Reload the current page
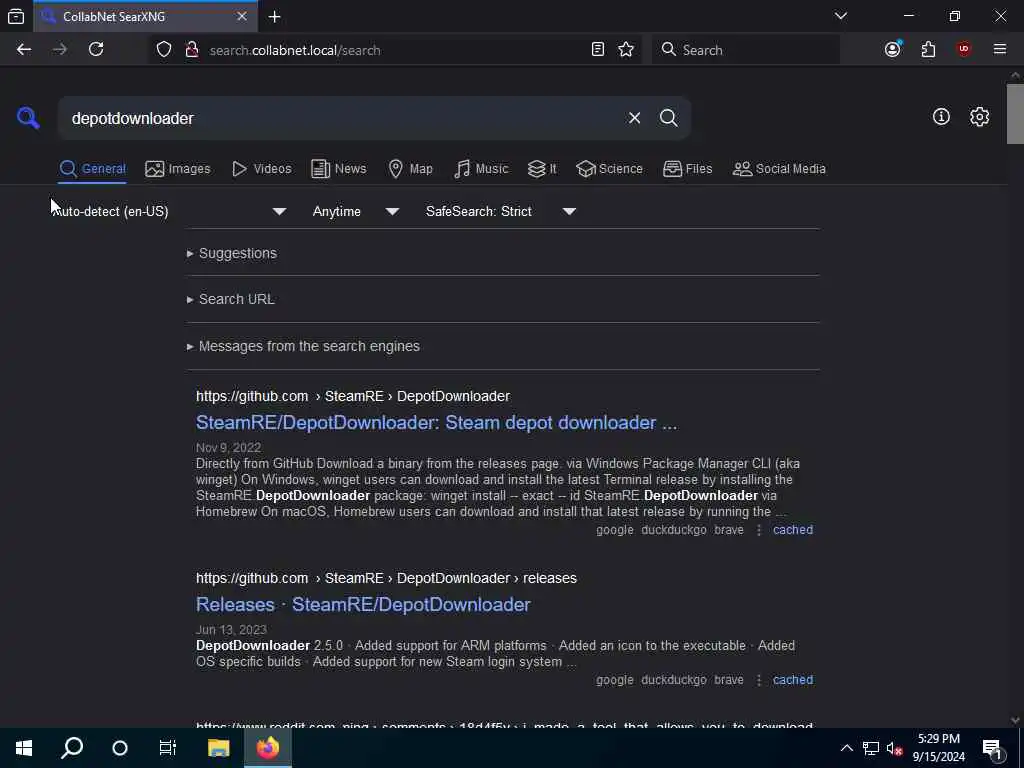This screenshot has width=1024, height=768. [96, 50]
